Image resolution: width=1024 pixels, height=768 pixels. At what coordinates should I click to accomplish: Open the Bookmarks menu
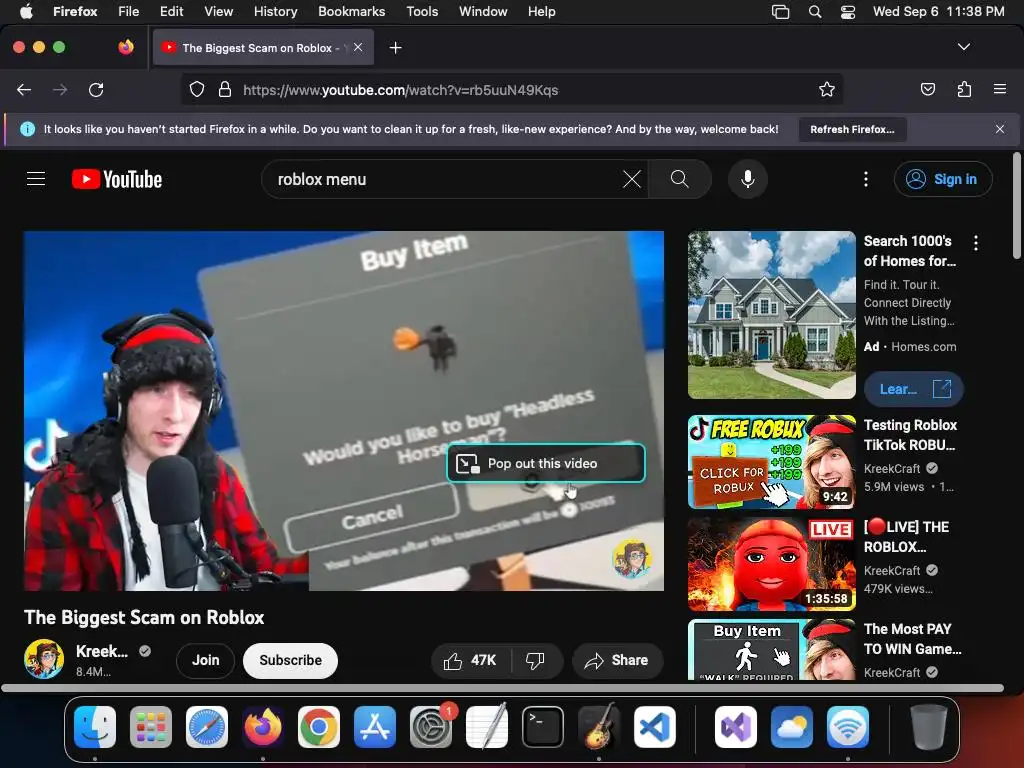point(351,12)
